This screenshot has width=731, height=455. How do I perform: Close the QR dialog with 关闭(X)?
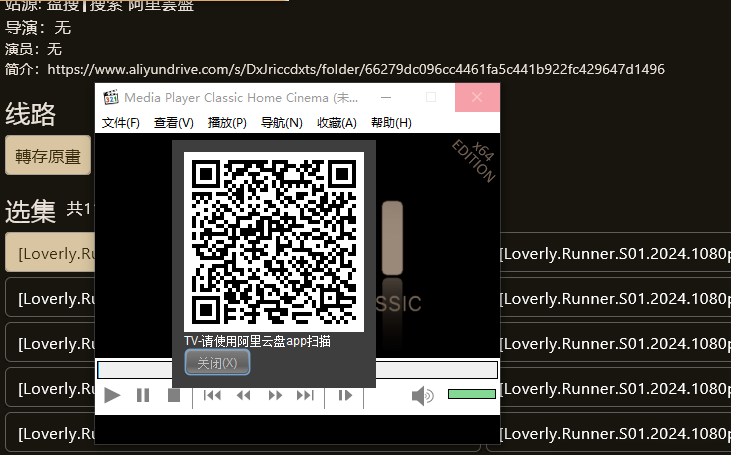(x=217, y=362)
